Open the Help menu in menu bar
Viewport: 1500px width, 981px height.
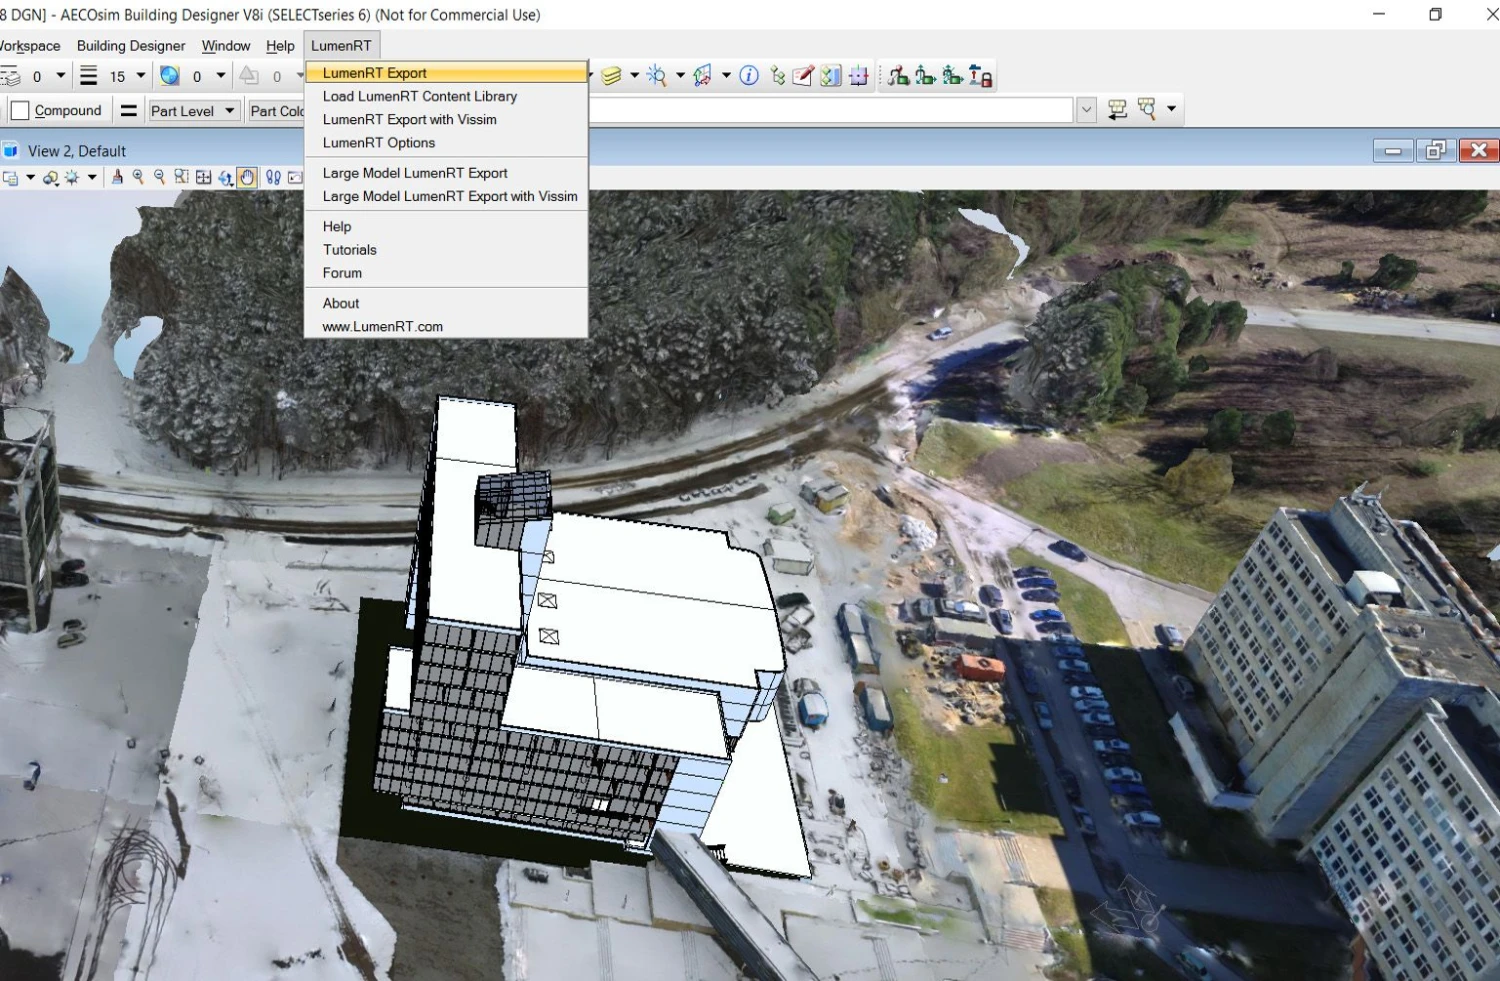pos(280,46)
